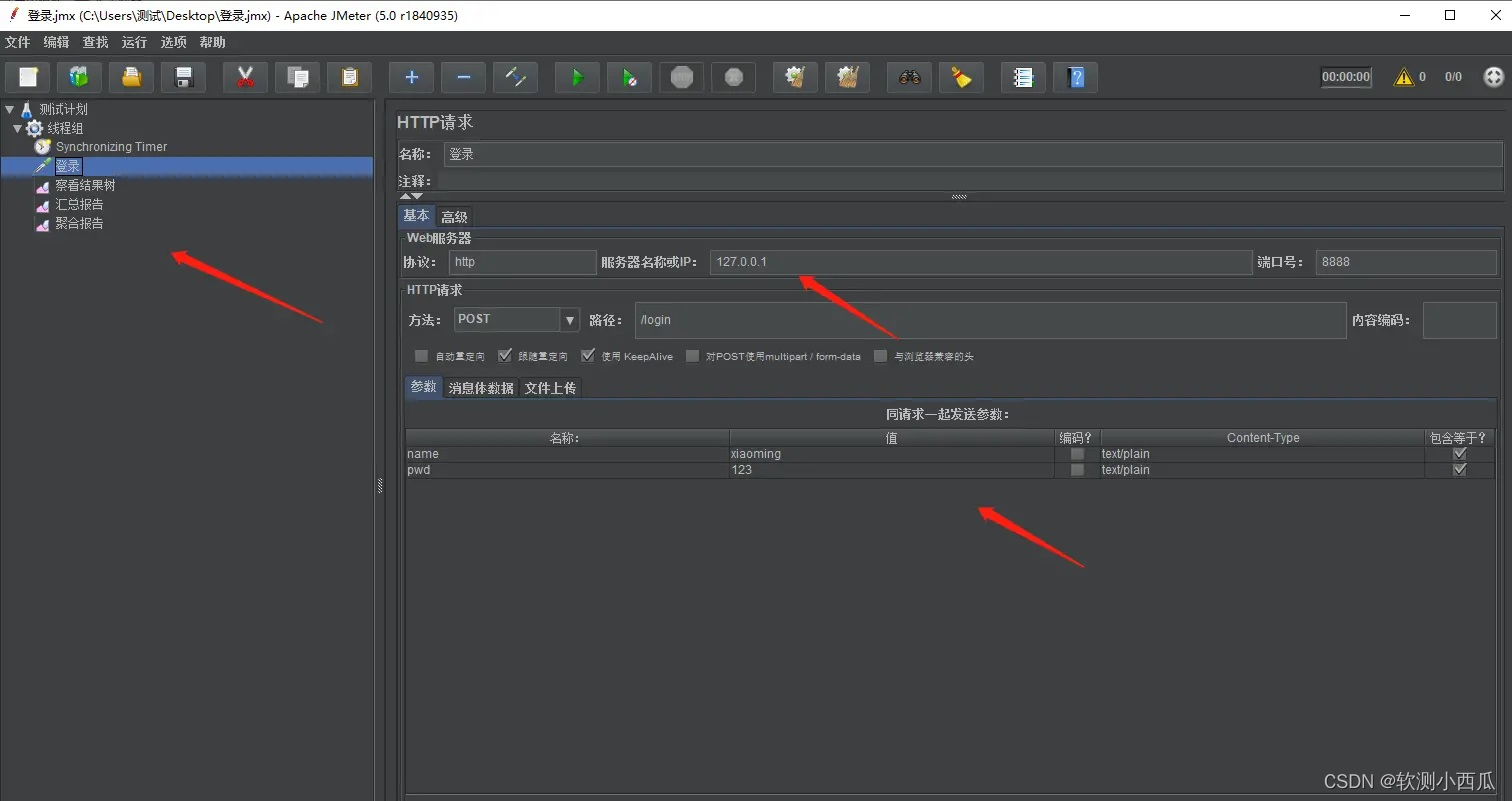This screenshot has height=801, width=1512.
Task: Select the 汇总报告 listener
Action: point(79,204)
